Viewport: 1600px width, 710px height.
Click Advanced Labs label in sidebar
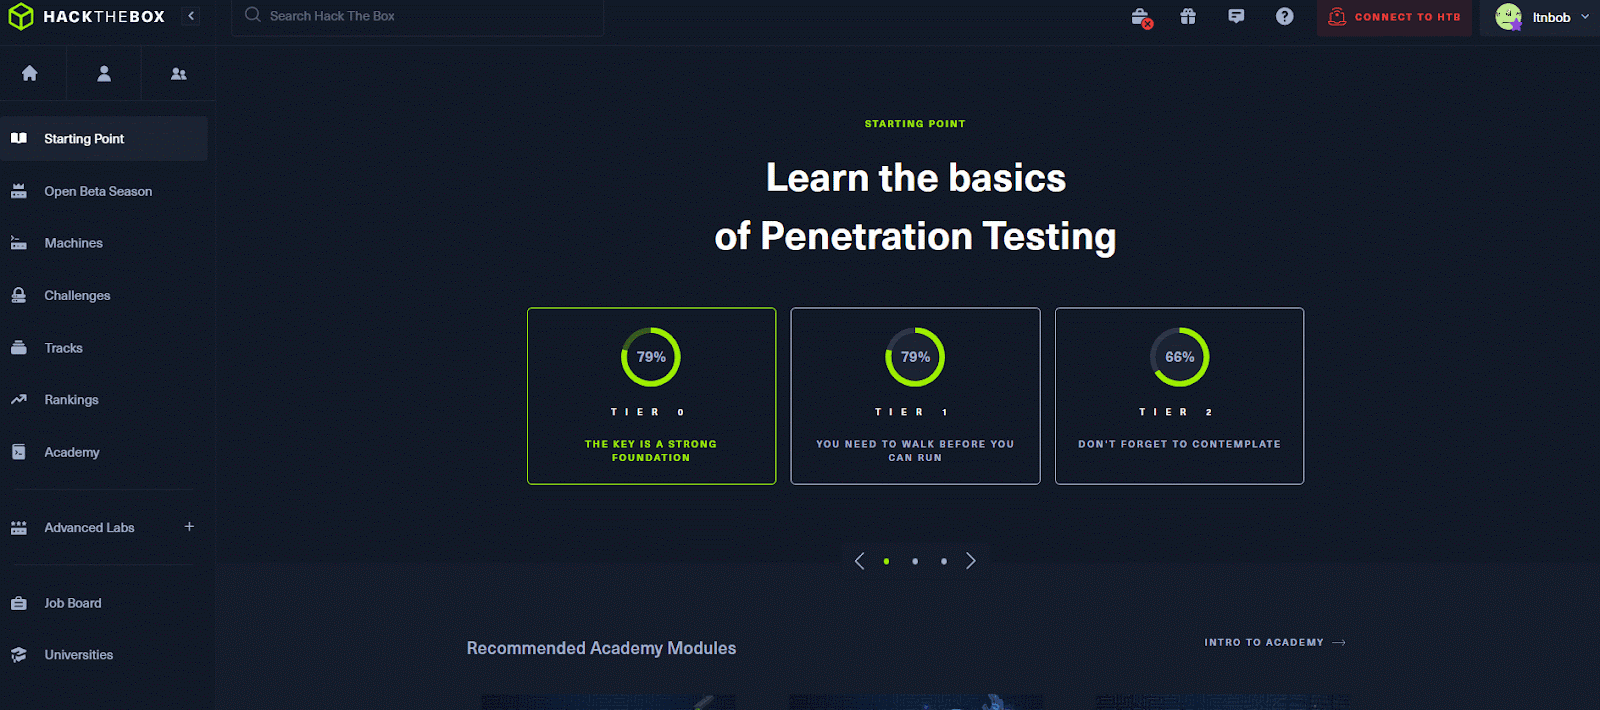click(89, 528)
